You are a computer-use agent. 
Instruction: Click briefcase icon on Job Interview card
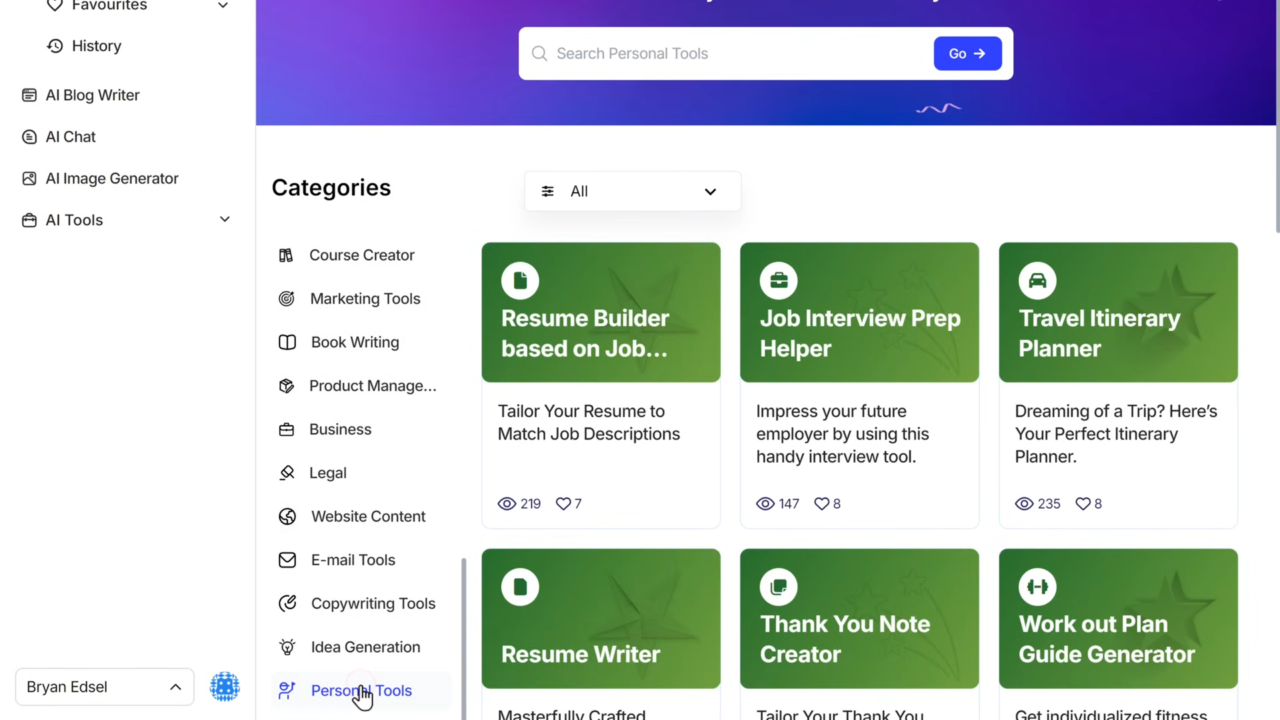pyautogui.click(x=779, y=281)
